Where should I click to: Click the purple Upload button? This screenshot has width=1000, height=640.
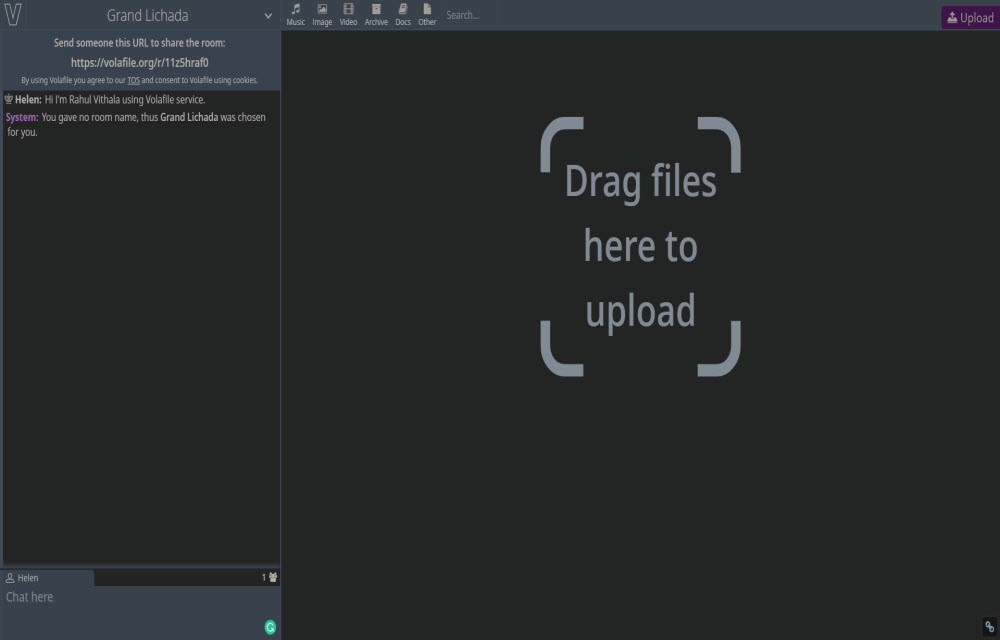tap(970, 18)
